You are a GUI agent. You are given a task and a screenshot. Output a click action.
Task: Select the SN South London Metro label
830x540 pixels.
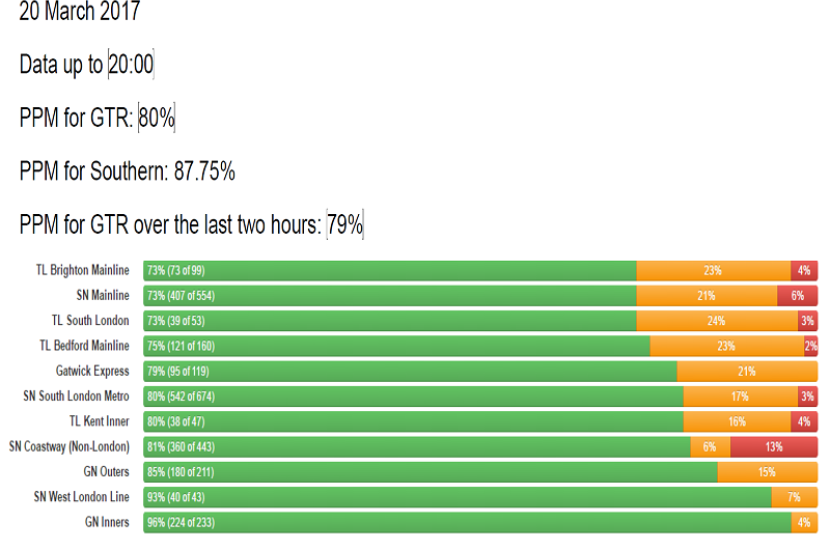coord(76,396)
